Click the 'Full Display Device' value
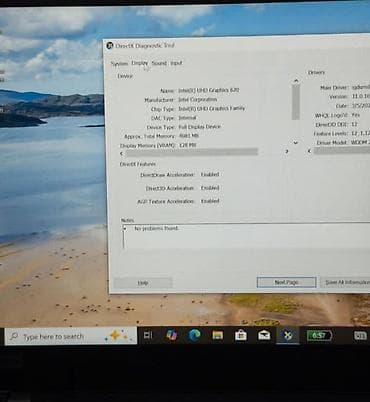Screen dimensions: 370x402 tap(200, 127)
